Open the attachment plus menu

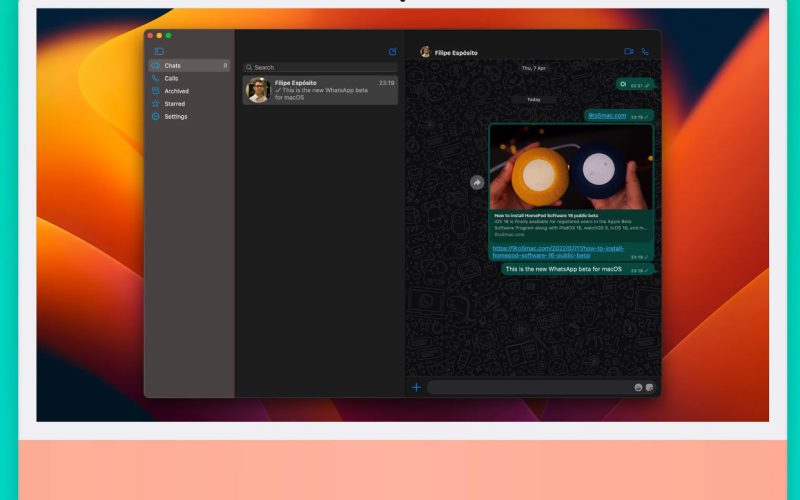coord(416,387)
